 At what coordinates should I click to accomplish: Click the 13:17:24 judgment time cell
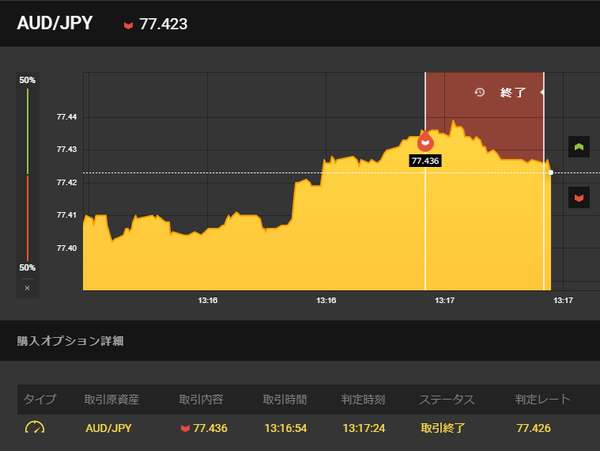coord(364,428)
